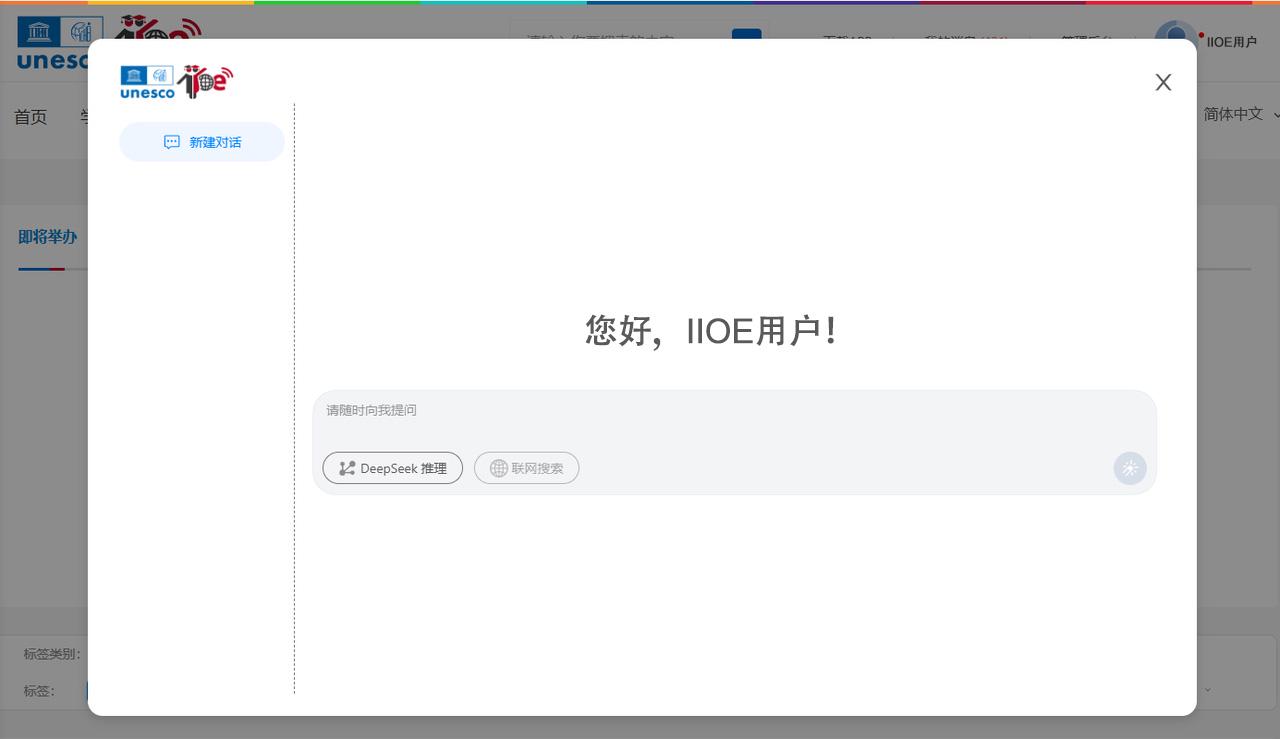Expand the chevron arrow next to 简体中文
Screen dimensions: 1280x739
1275,115
